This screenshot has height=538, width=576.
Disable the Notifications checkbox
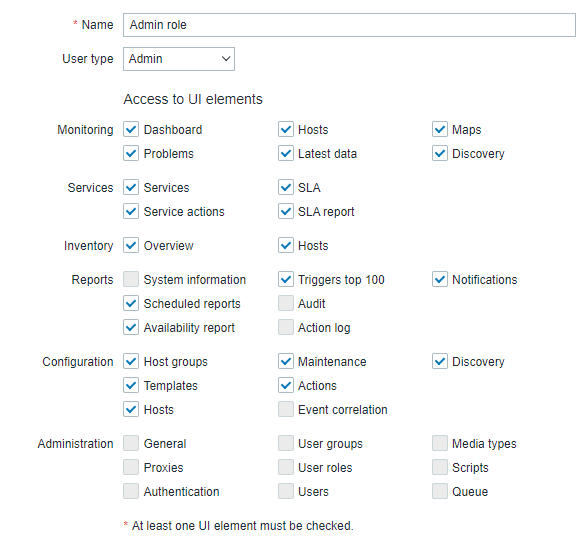click(440, 279)
